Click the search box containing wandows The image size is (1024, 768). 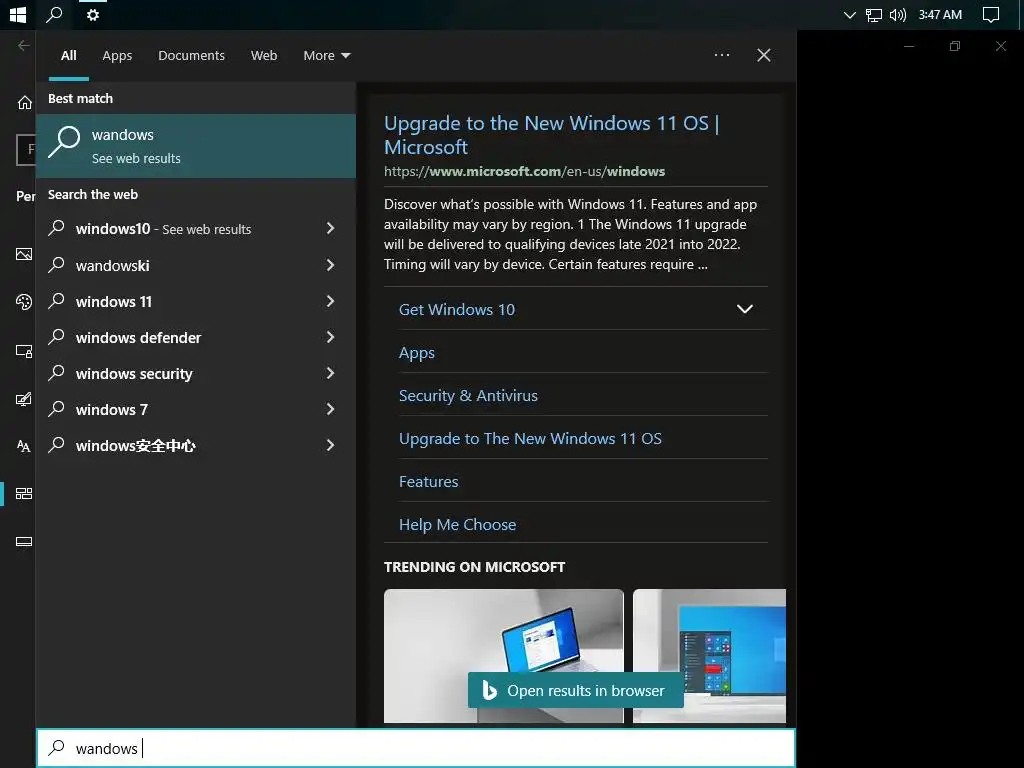(x=416, y=748)
